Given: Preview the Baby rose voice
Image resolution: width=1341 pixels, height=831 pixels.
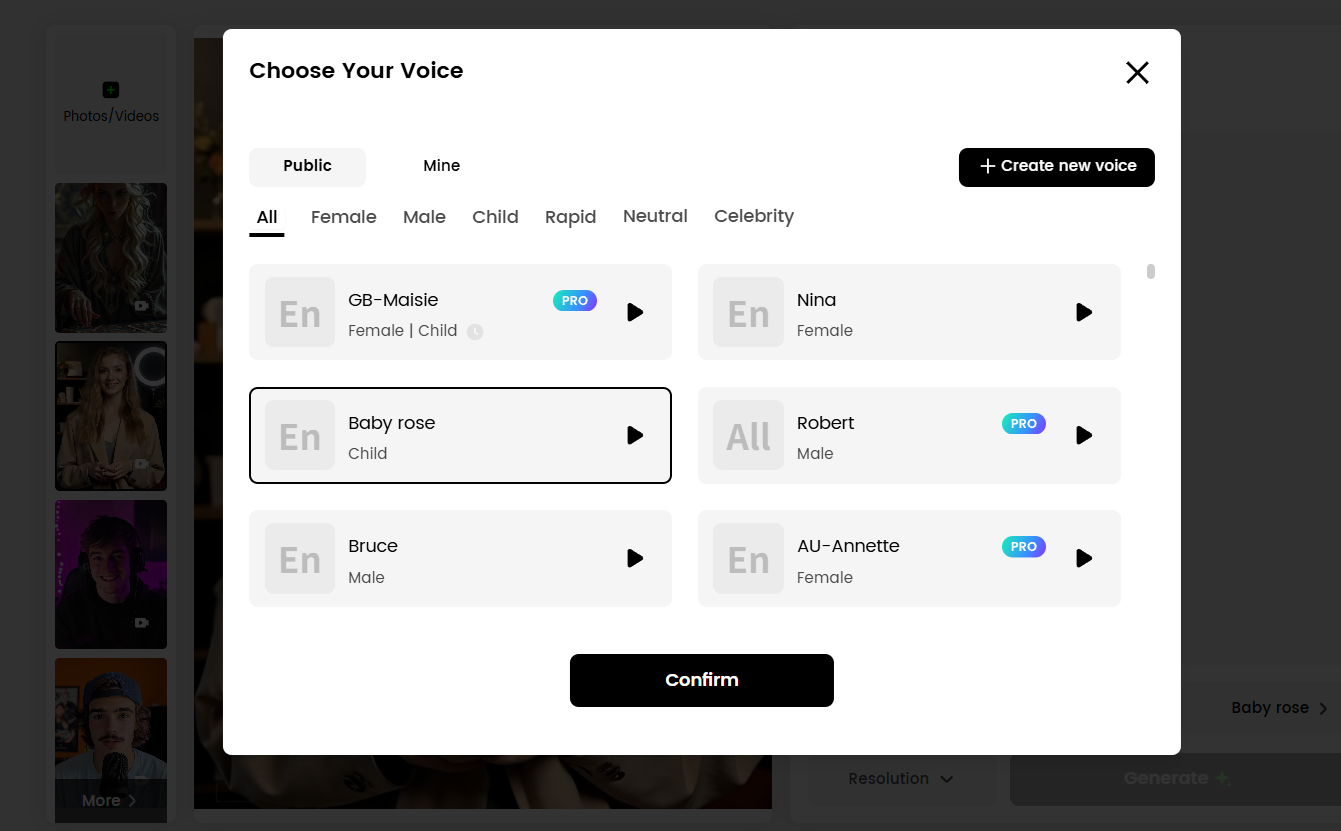Looking at the screenshot, I should pos(635,435).
